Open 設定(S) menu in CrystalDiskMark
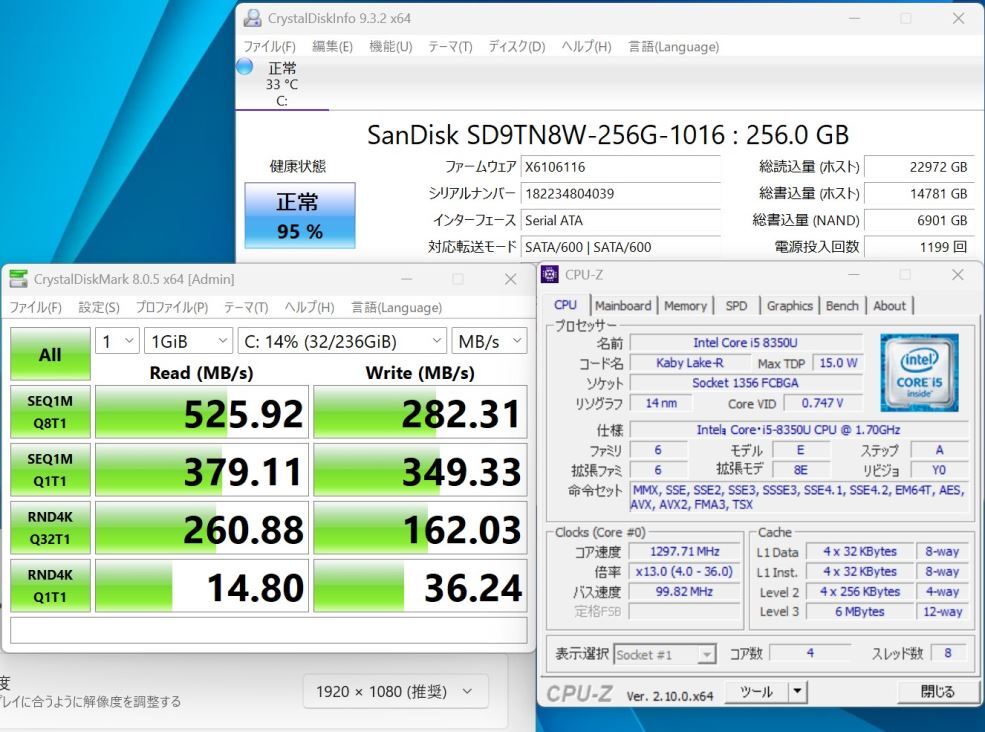 [x=99, y=307]
